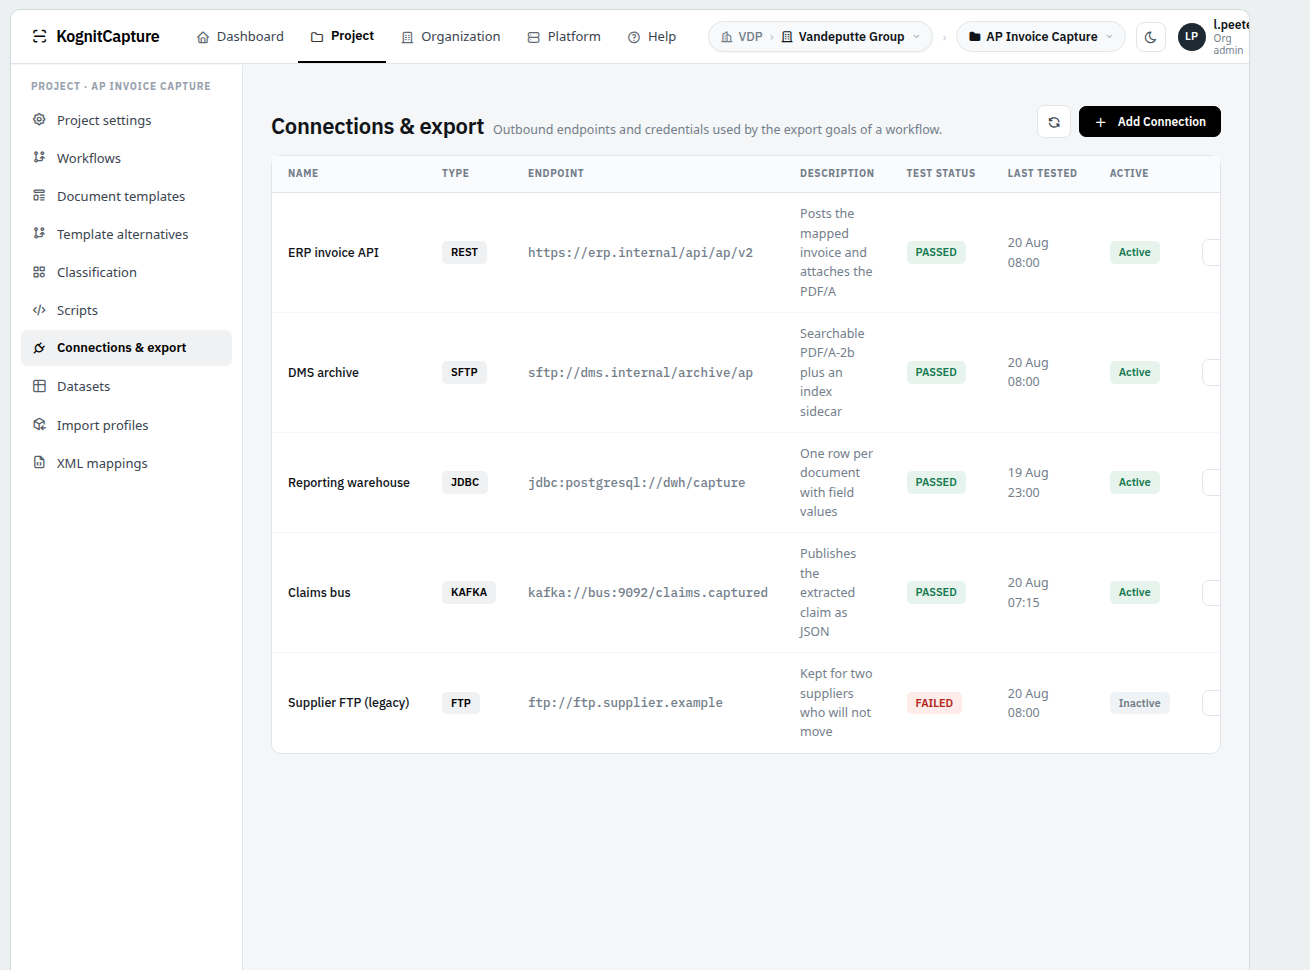This screenshot has height=970, width=1310.
Task: Click the Scripts code icon
Action: tap(39, 310)
